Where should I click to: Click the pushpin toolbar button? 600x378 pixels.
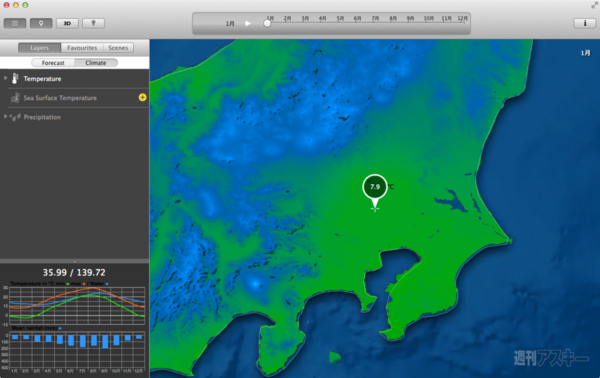[93, 23]
